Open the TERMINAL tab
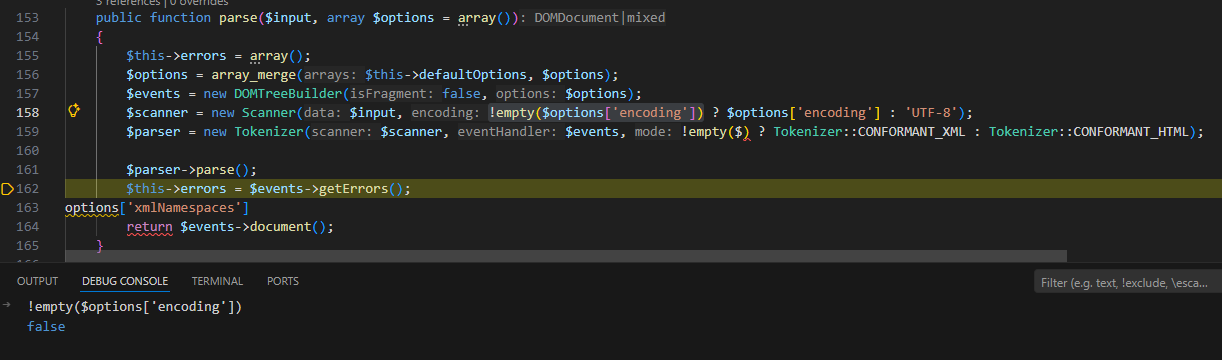Image resolution: width=1222 pixels, height=360 pixels. [217, 281]
